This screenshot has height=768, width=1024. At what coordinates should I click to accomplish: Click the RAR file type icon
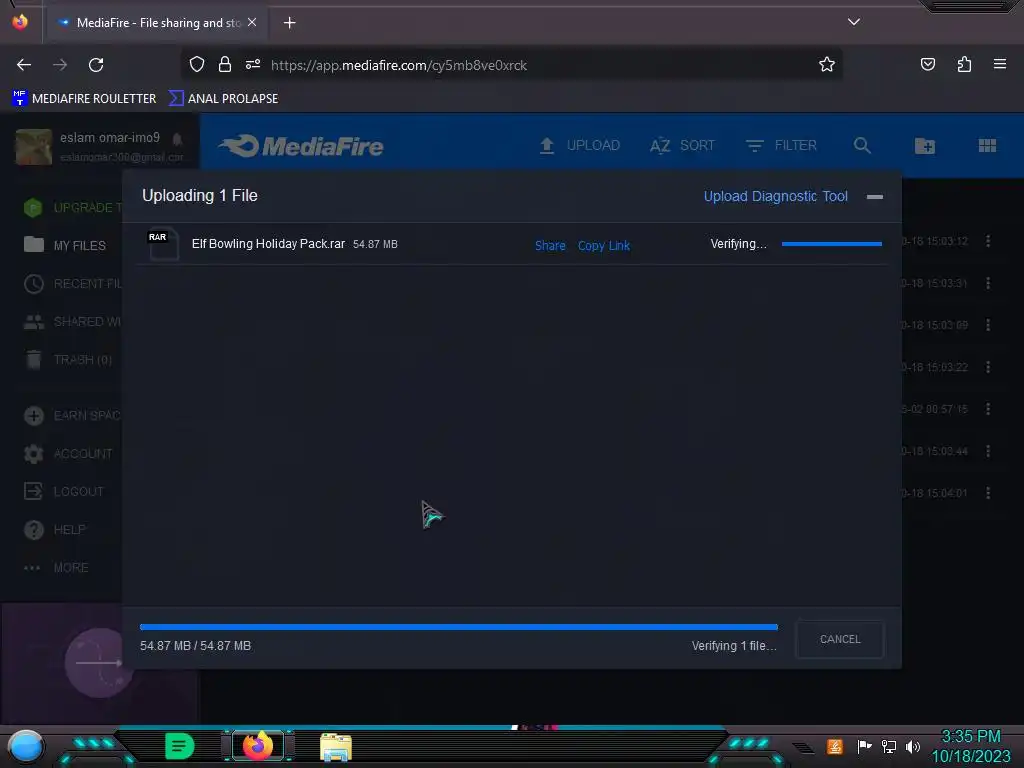coord(163,244)
